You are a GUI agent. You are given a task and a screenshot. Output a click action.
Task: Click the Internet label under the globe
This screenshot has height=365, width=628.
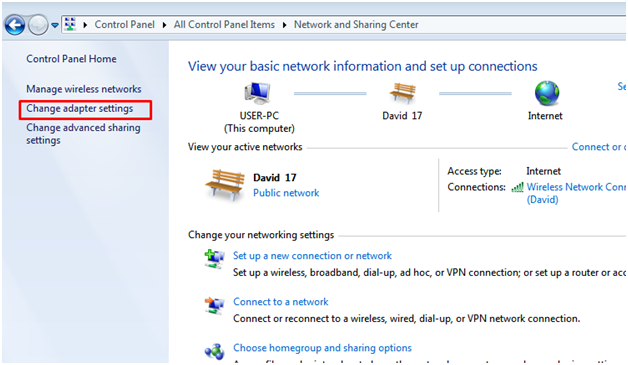click(545, 116)
